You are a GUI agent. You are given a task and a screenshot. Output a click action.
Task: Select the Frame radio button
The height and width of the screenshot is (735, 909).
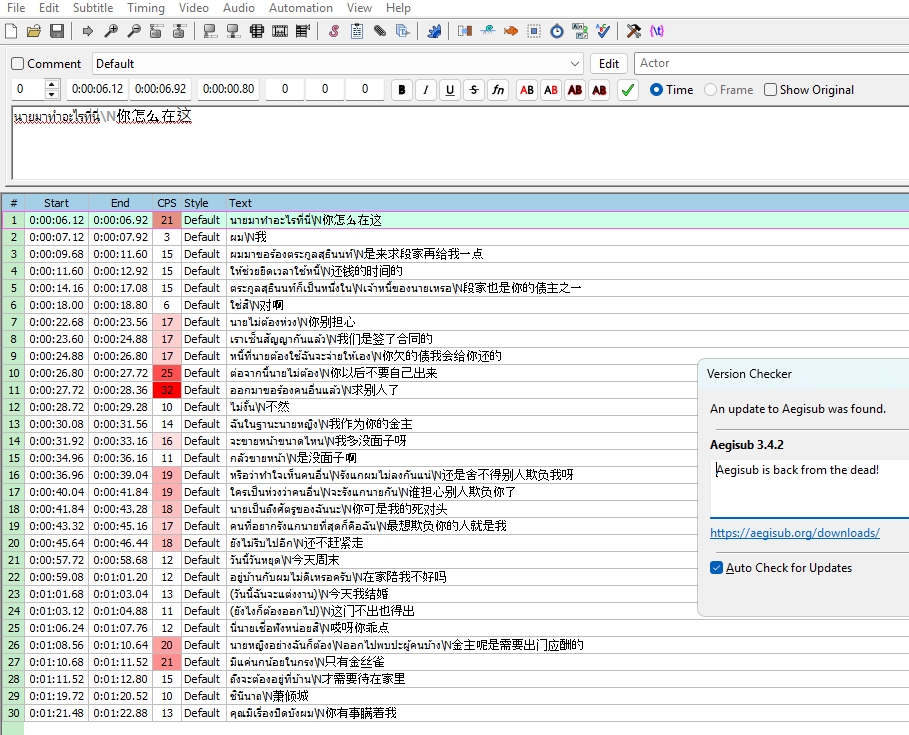(x=711, y=90)
